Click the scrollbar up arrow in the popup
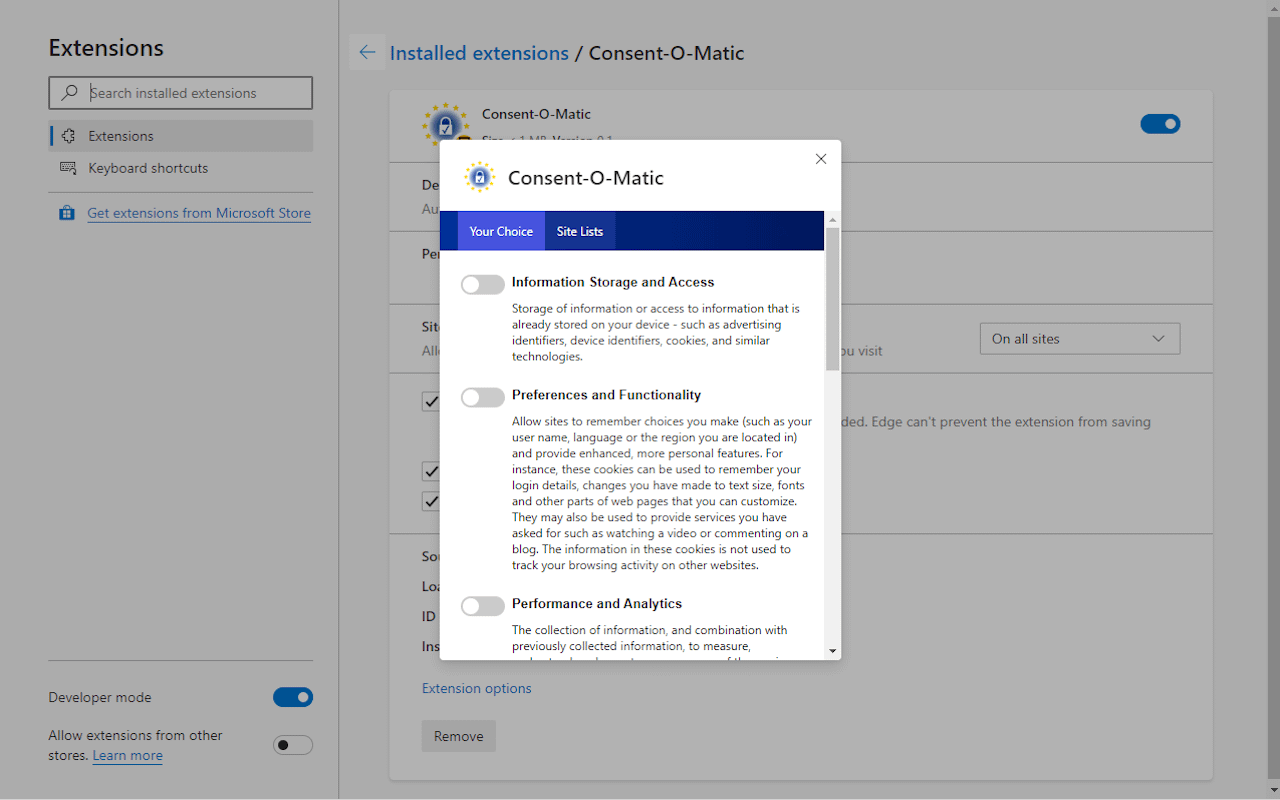 coord(832,220)
